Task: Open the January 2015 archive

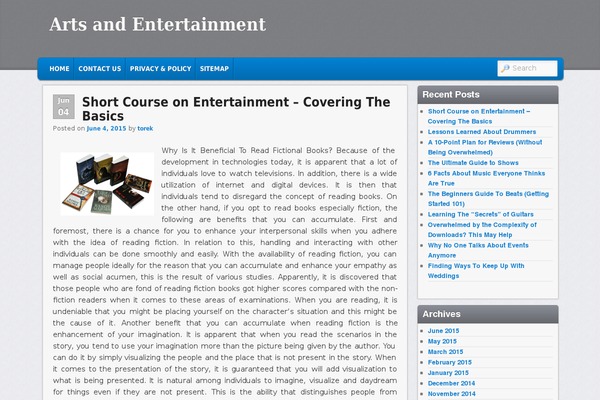Action: pyautogui.click(x=448, y=373)
